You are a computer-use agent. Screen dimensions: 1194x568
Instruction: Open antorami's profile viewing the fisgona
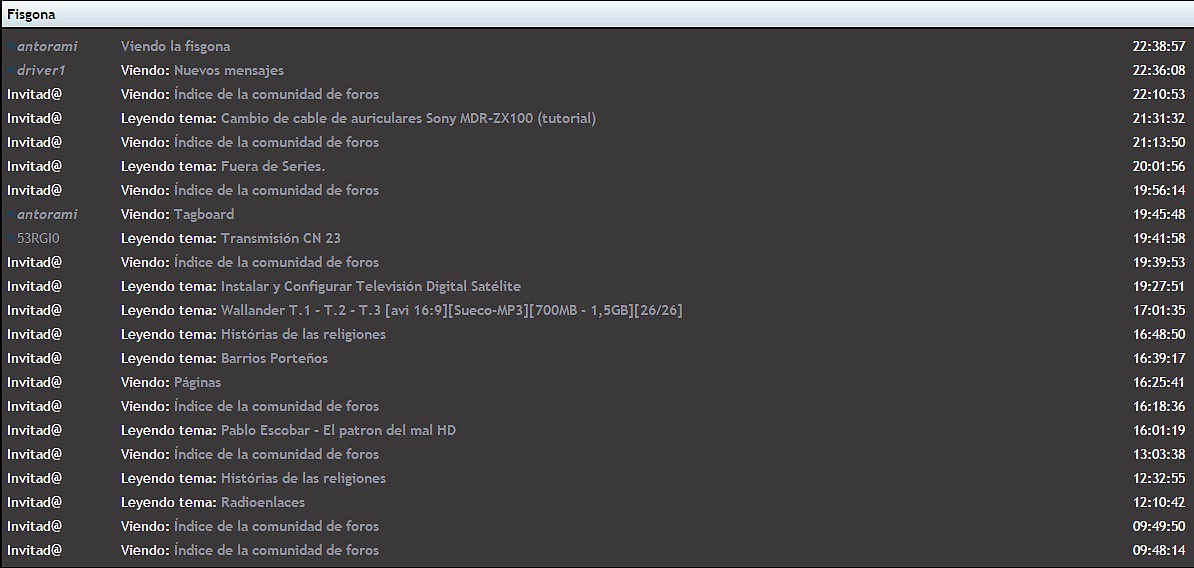46,46
